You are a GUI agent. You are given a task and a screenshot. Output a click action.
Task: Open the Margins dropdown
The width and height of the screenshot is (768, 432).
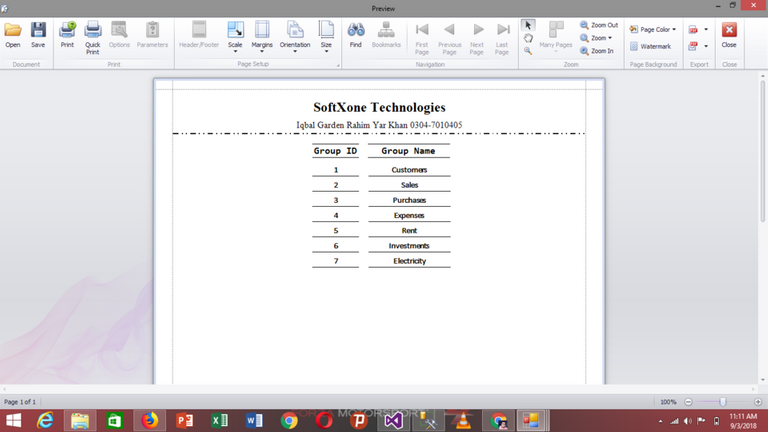(x=262, y=36)
